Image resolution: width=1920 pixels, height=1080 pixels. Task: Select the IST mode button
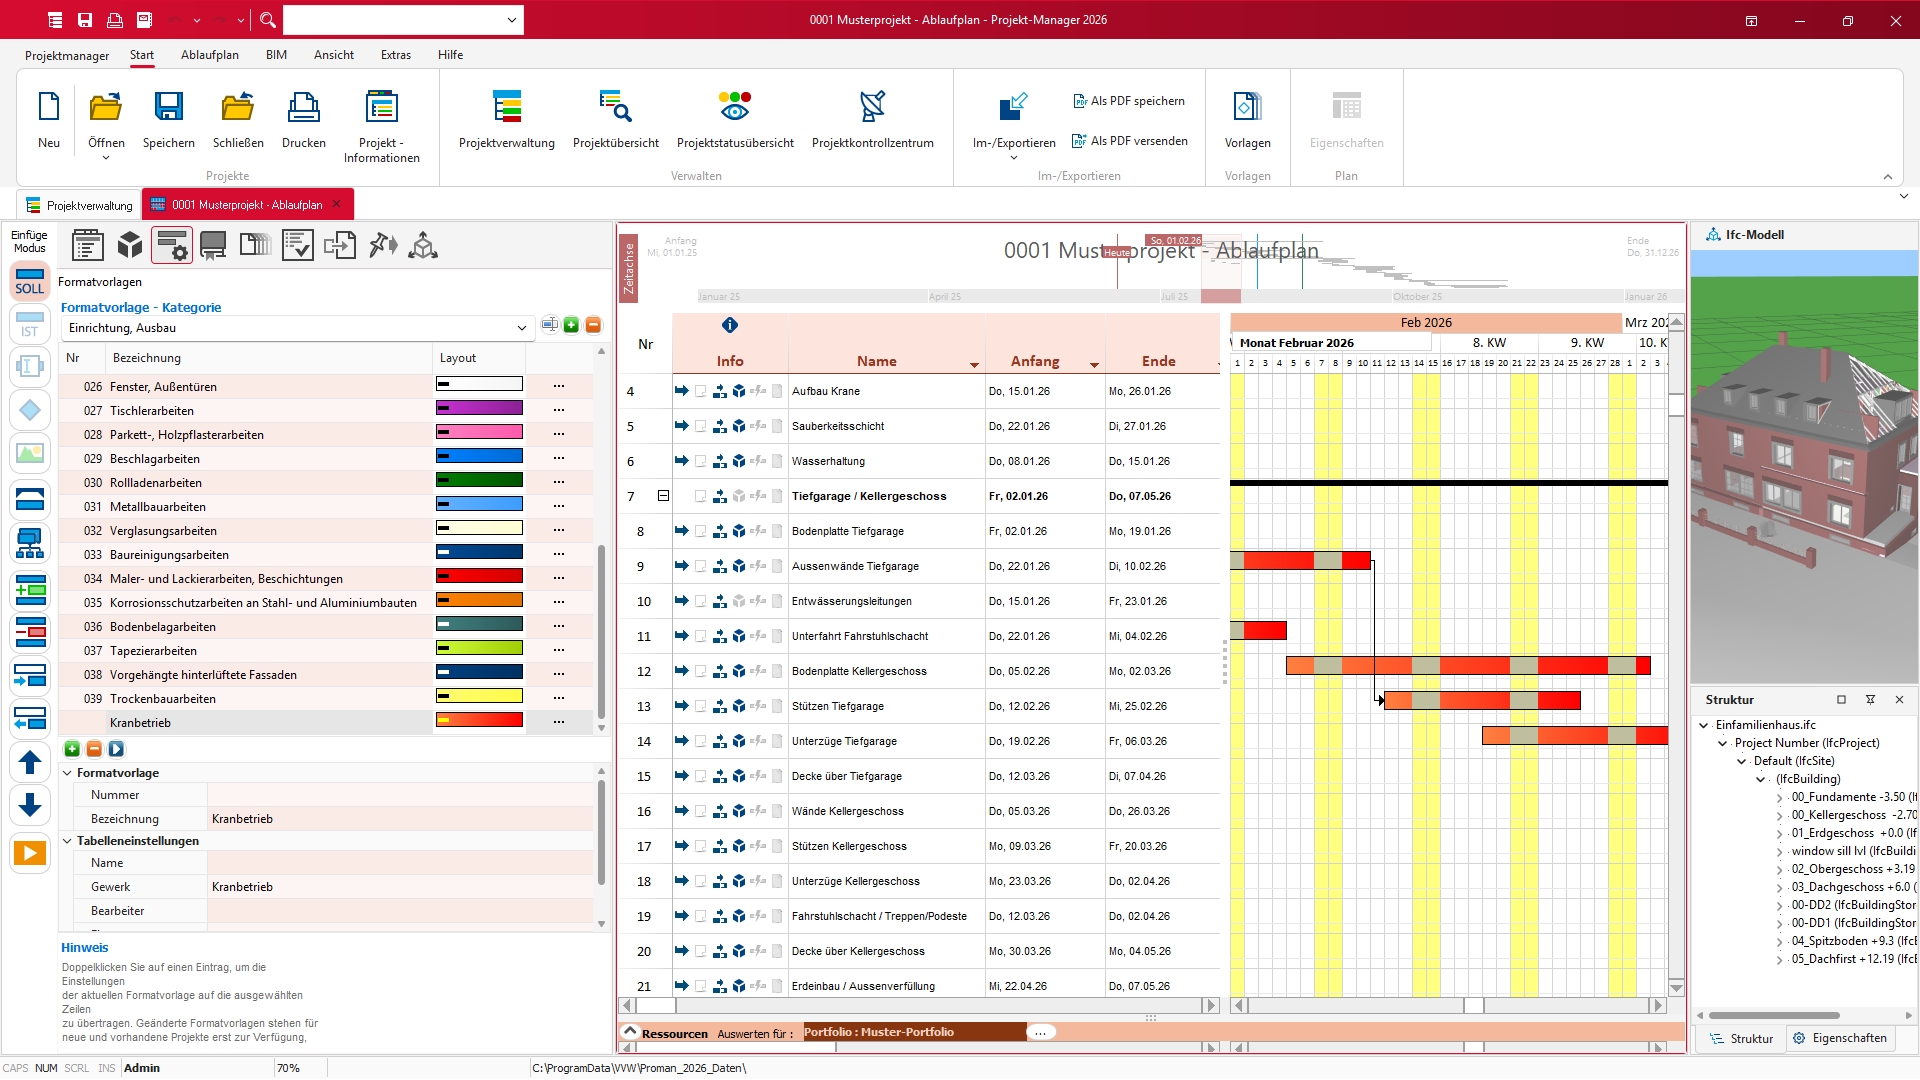click(x=30, y=324)
